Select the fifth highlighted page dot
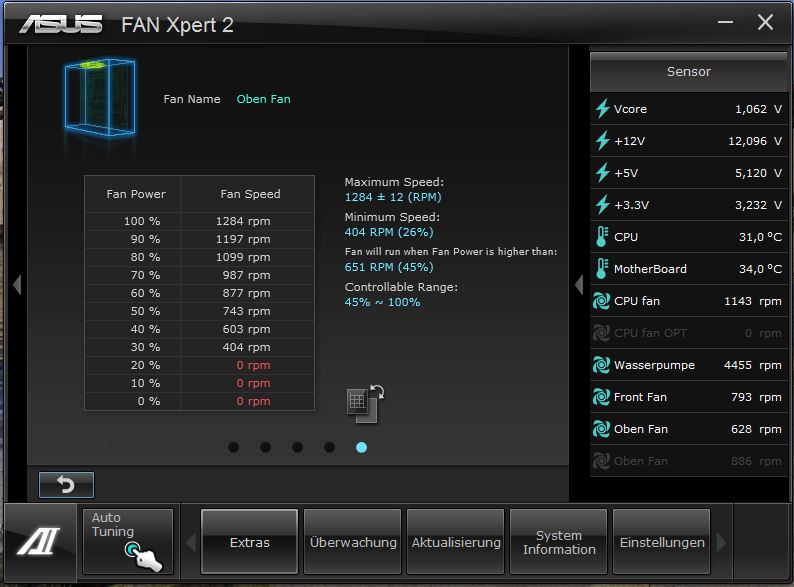Viewport: 794px width, 587px height. pos(361,447)
